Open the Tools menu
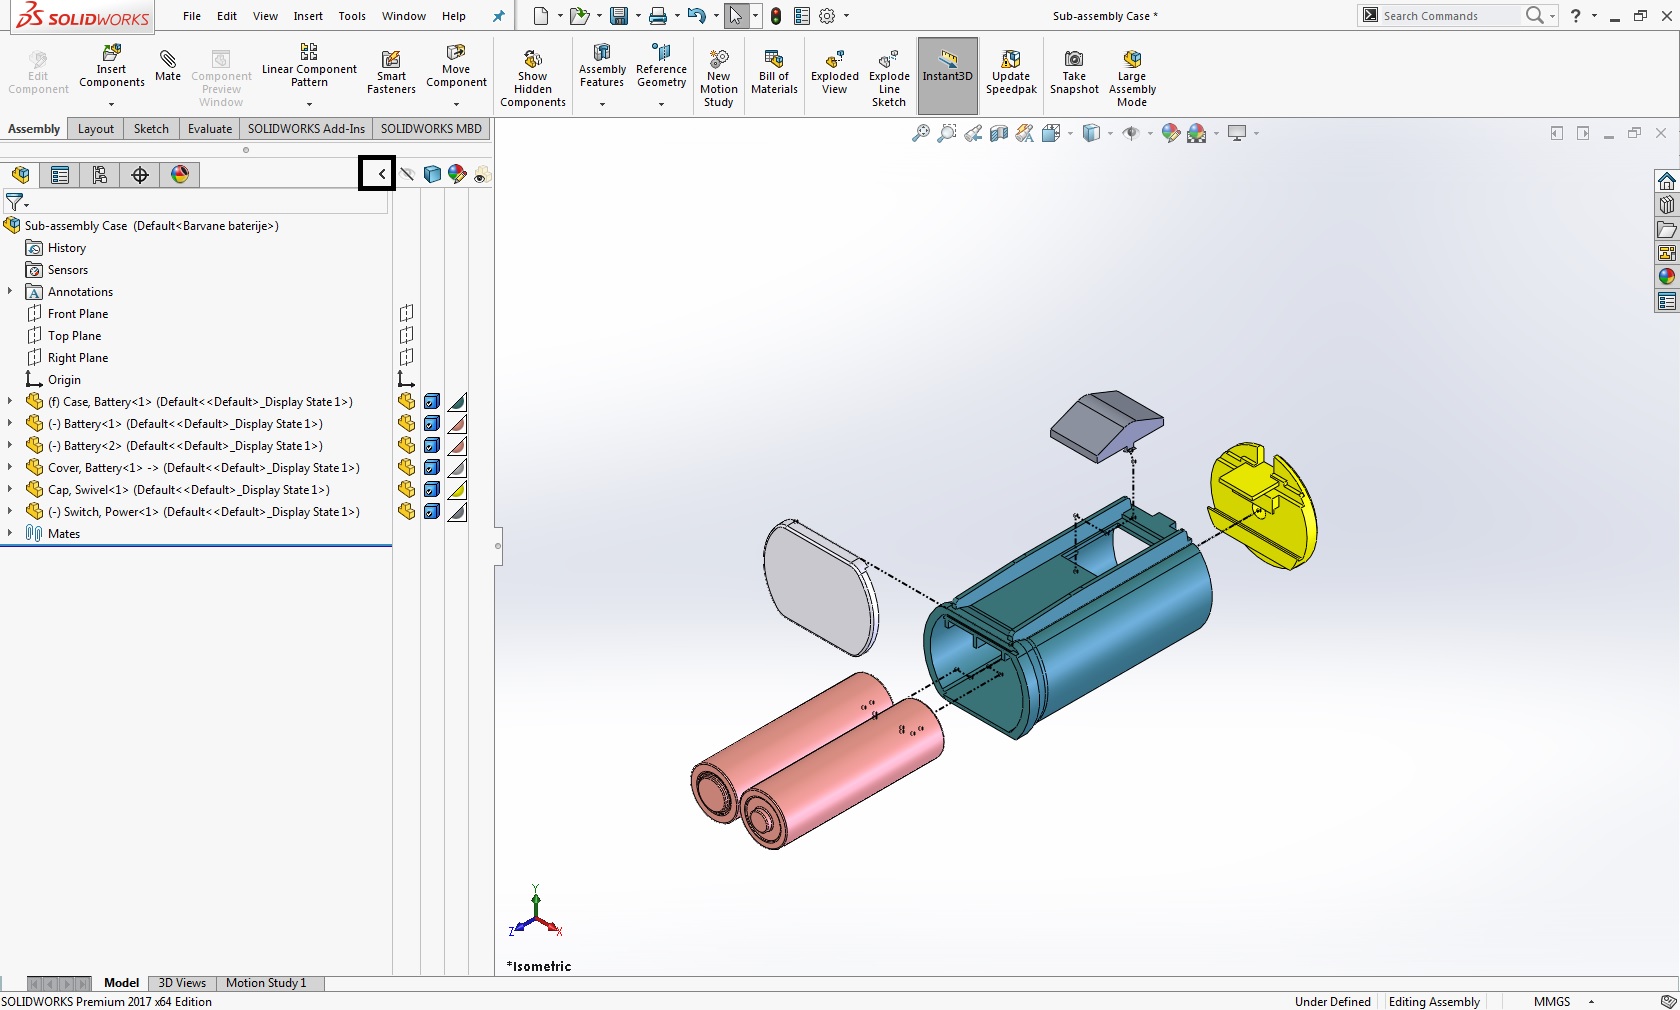 click(352, 16)
